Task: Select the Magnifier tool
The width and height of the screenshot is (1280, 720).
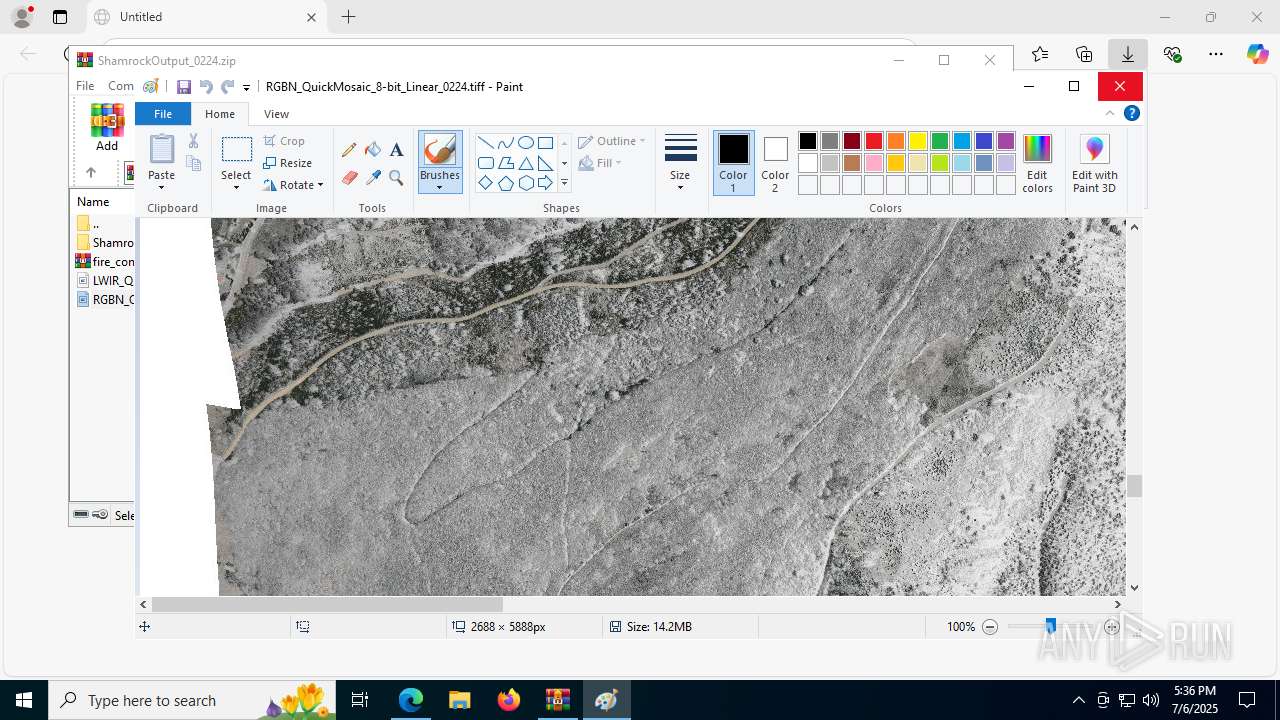Action: pyautogui.click(x=396, y=178)
